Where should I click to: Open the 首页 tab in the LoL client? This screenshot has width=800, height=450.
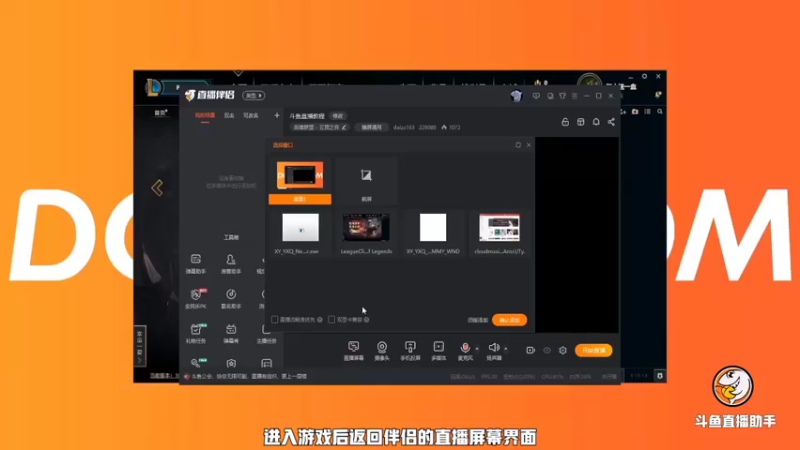pos(161,113)
